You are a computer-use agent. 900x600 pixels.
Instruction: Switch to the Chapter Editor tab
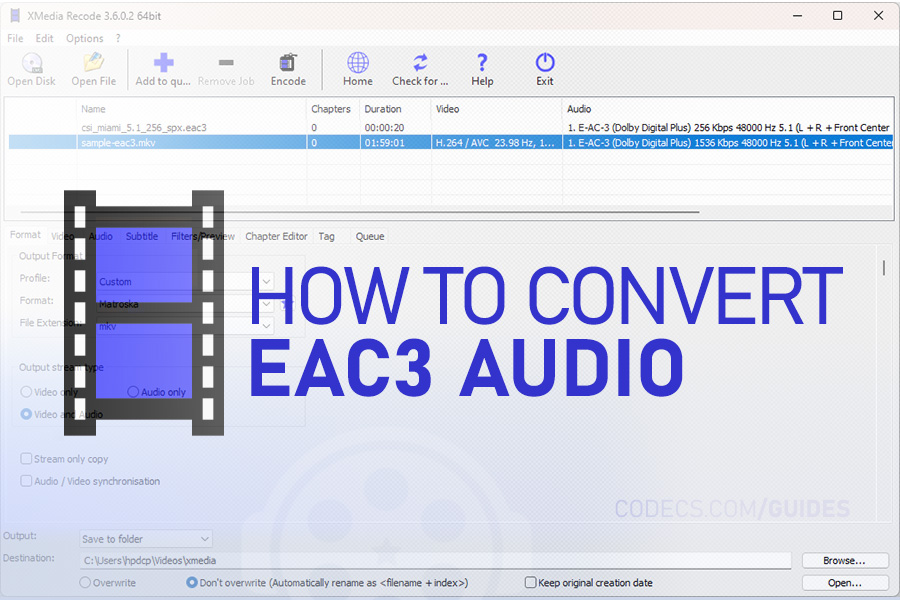276,236
